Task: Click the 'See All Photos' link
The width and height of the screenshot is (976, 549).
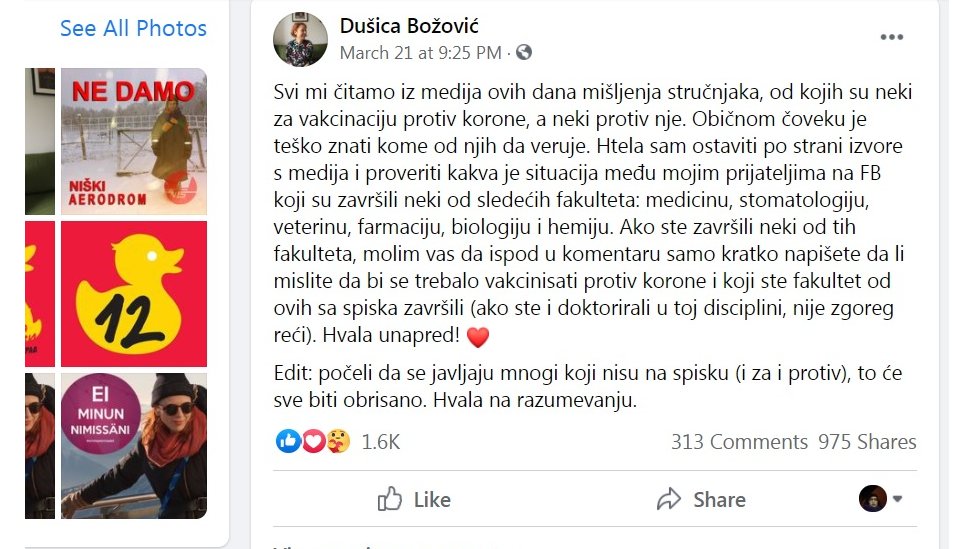Action: tap(133, 29)
